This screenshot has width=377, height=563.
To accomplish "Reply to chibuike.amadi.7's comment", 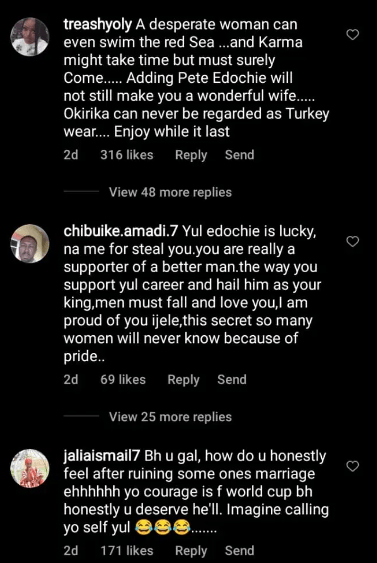I will click(183, 380).
